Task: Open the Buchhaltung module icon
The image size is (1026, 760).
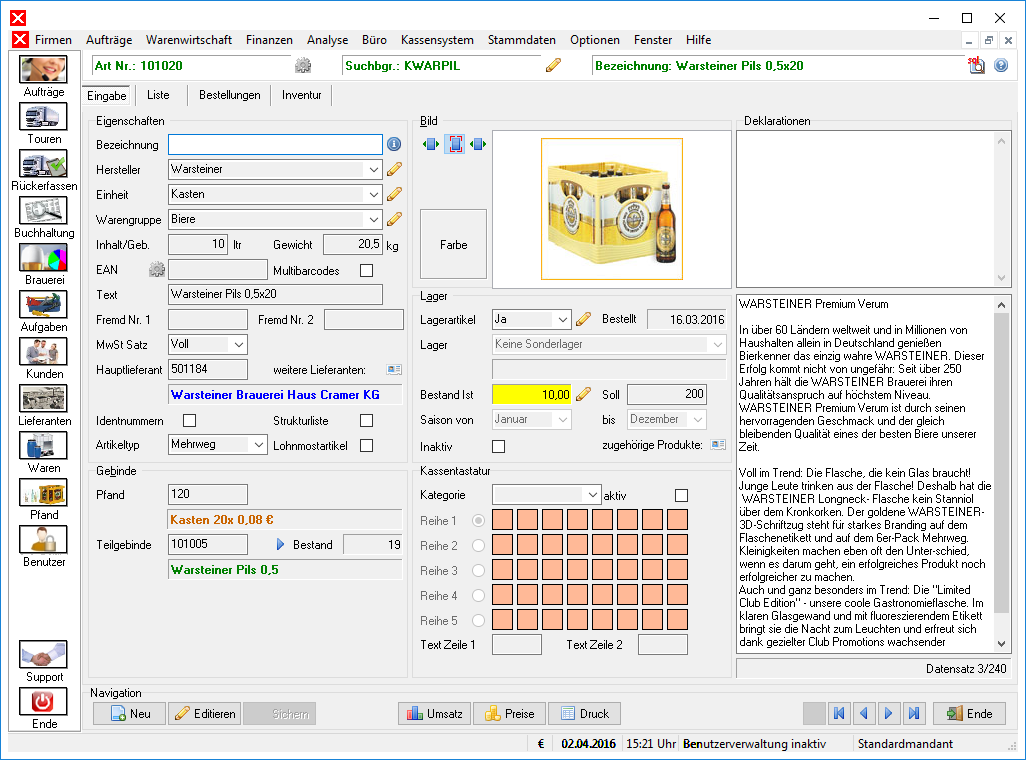Action: click(43, 211)
